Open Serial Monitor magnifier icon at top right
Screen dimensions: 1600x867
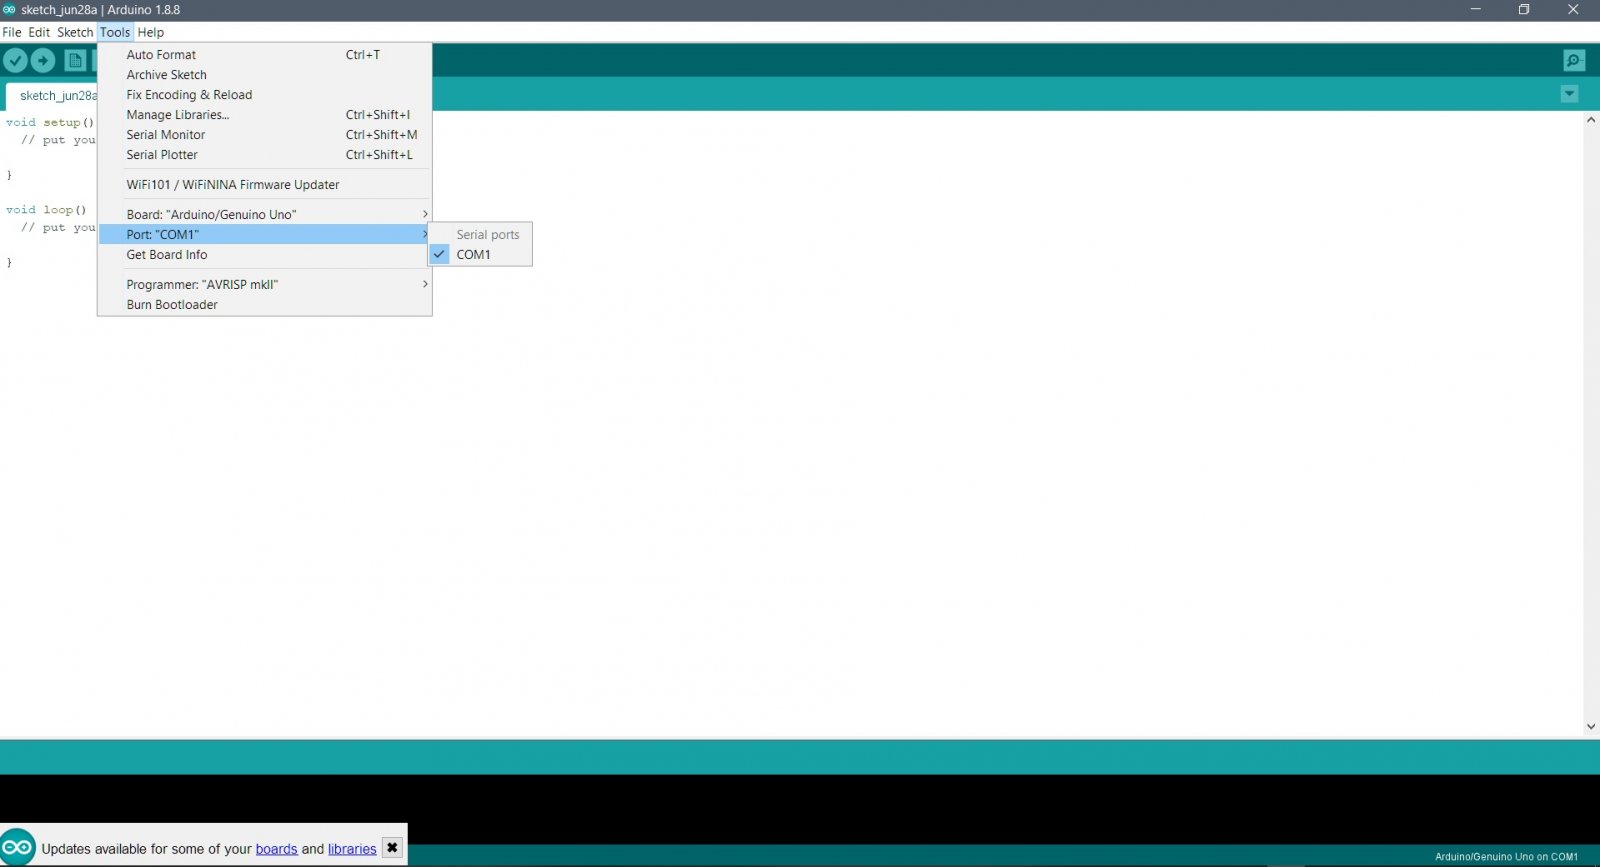(1574, 61)
